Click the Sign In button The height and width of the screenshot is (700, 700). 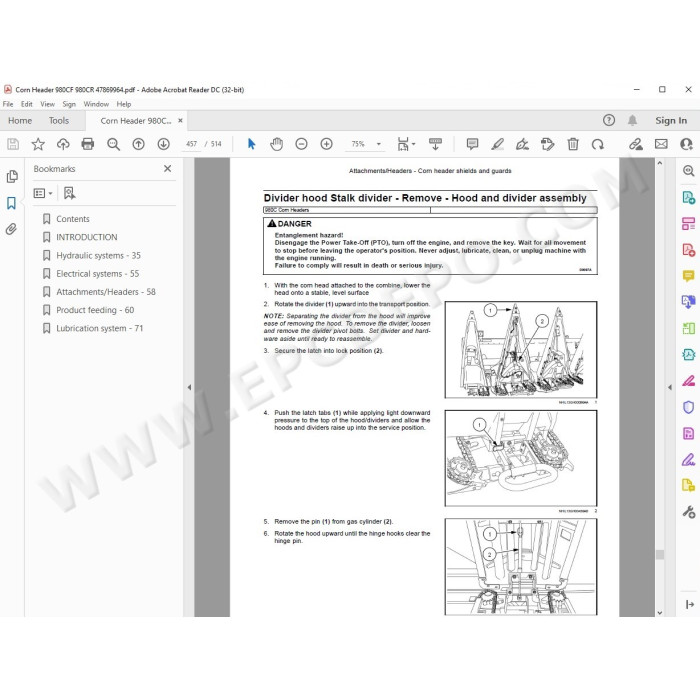point(671,121)
